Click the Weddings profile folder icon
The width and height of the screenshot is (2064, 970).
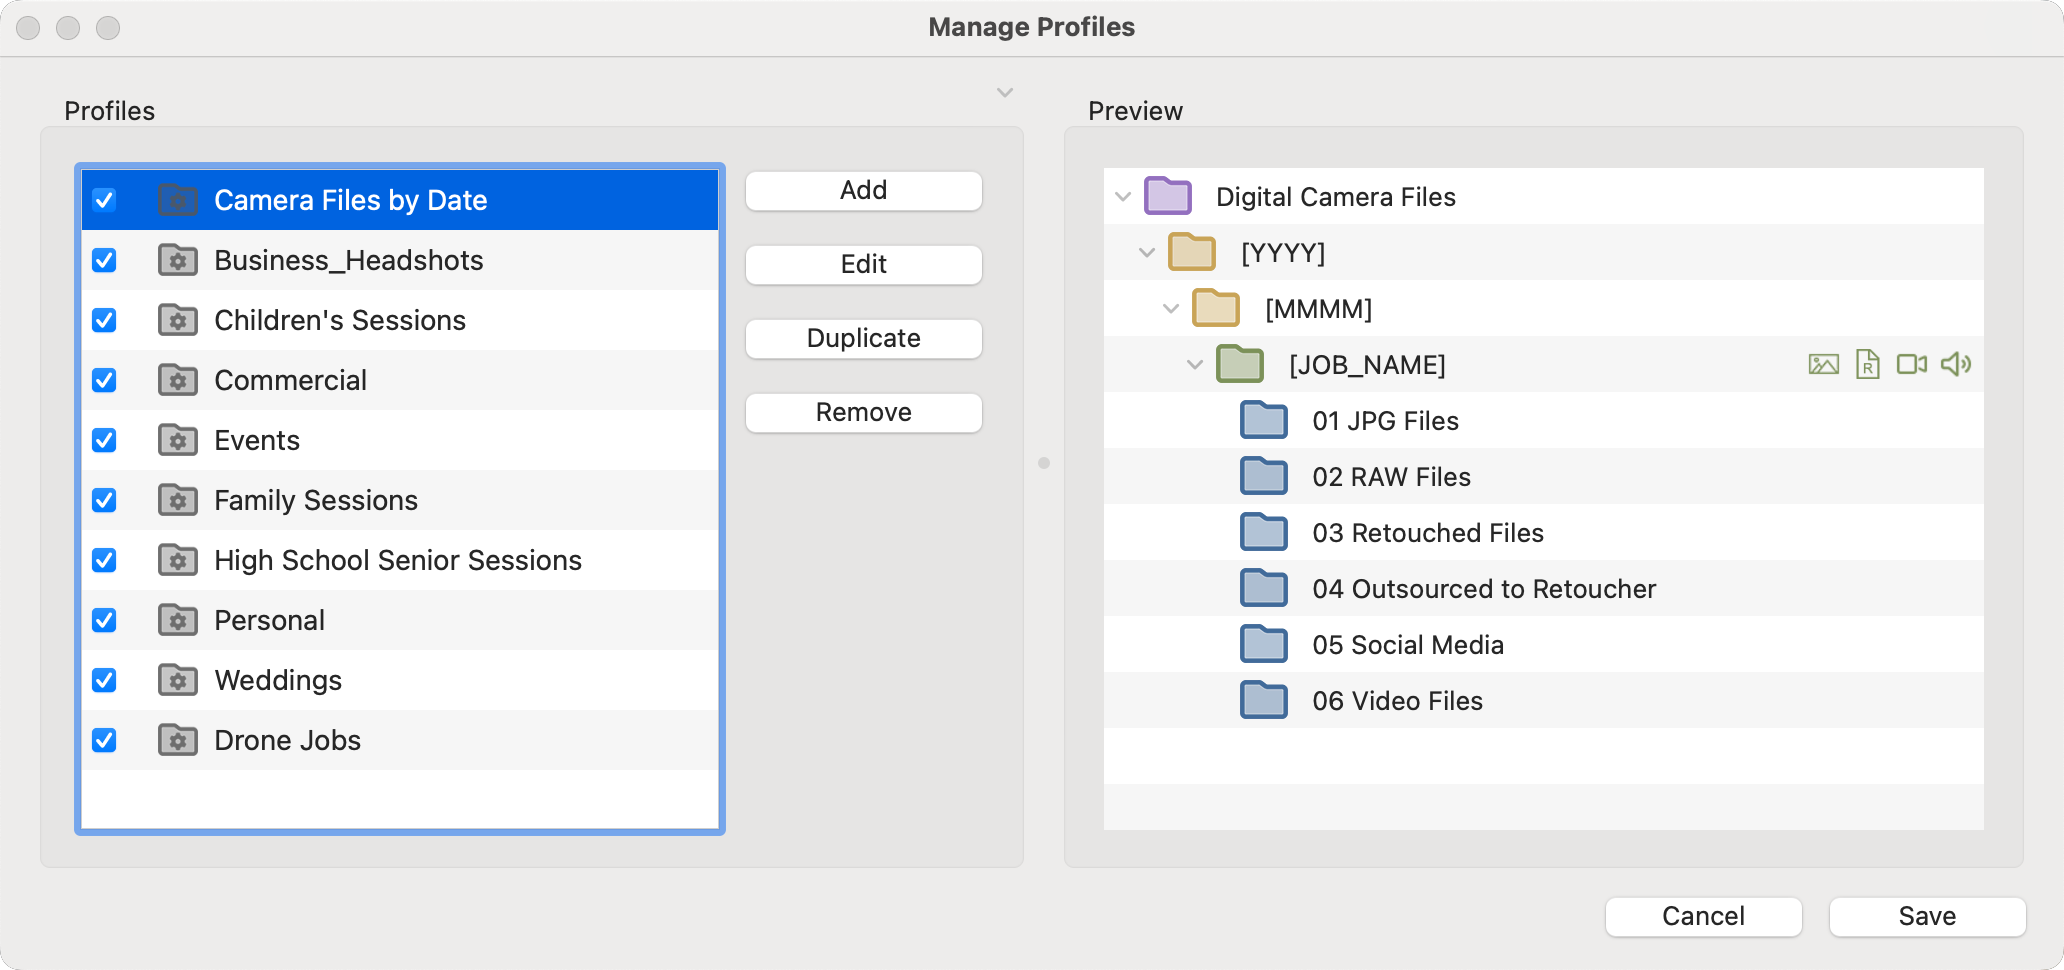pyautogui.click(x=178, y=681)
